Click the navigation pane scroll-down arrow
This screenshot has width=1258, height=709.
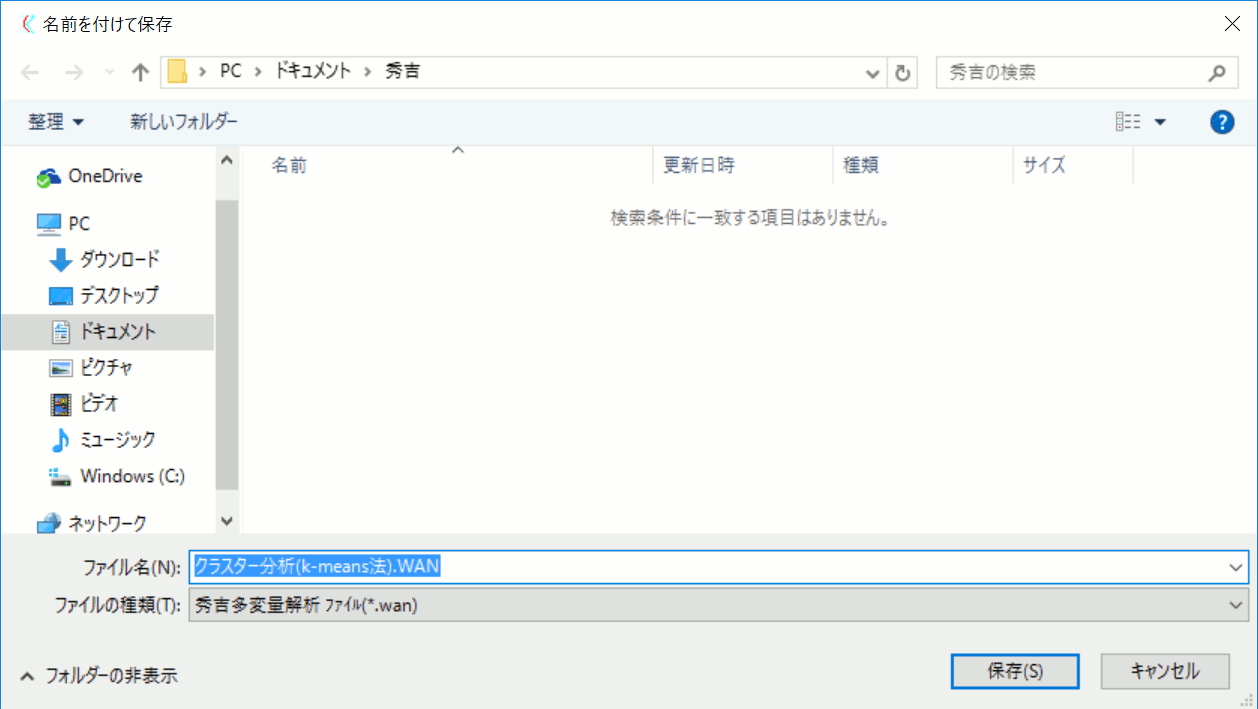click(x=226, y=521)
